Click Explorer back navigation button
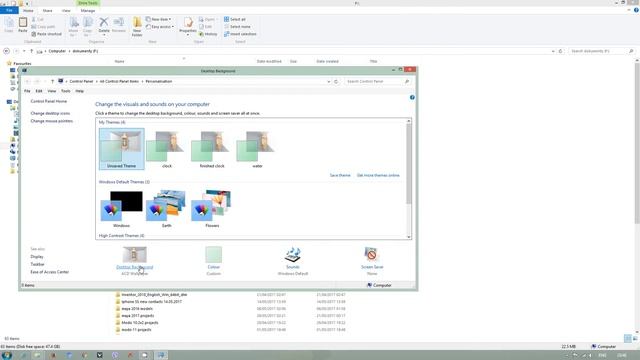Screen dimensions: 640x360 [6, 51]
